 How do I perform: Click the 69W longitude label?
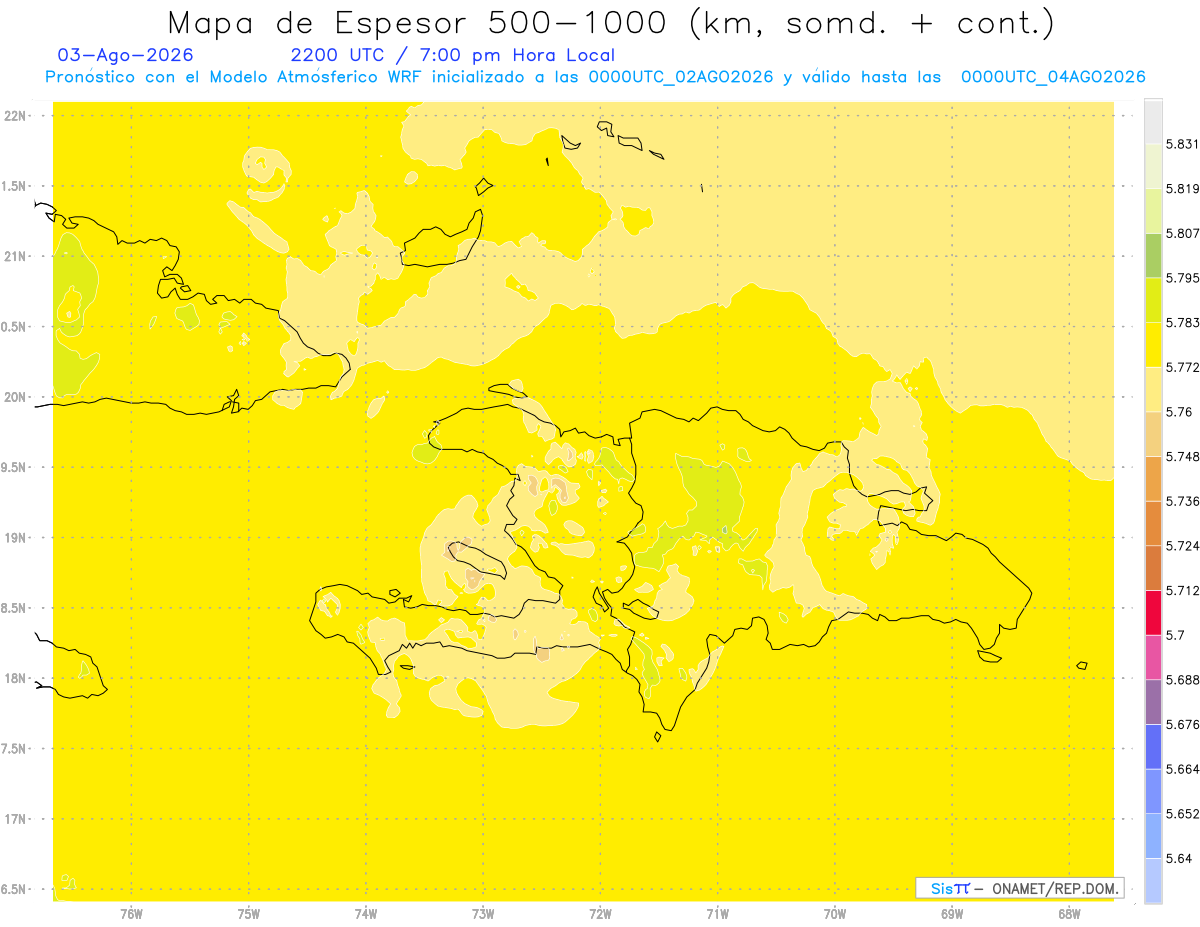tap(952, 914)
